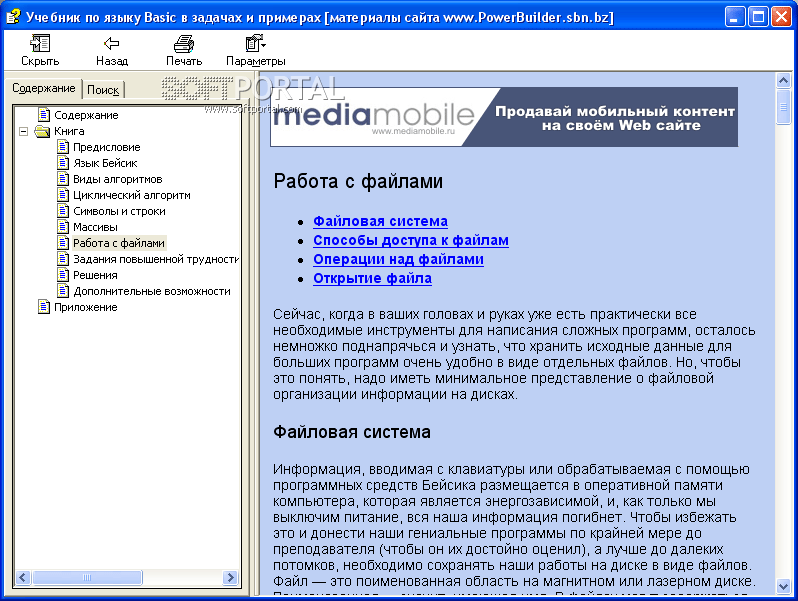
Task: Click the page icon beside Массивы
Action: pos(63,227)
